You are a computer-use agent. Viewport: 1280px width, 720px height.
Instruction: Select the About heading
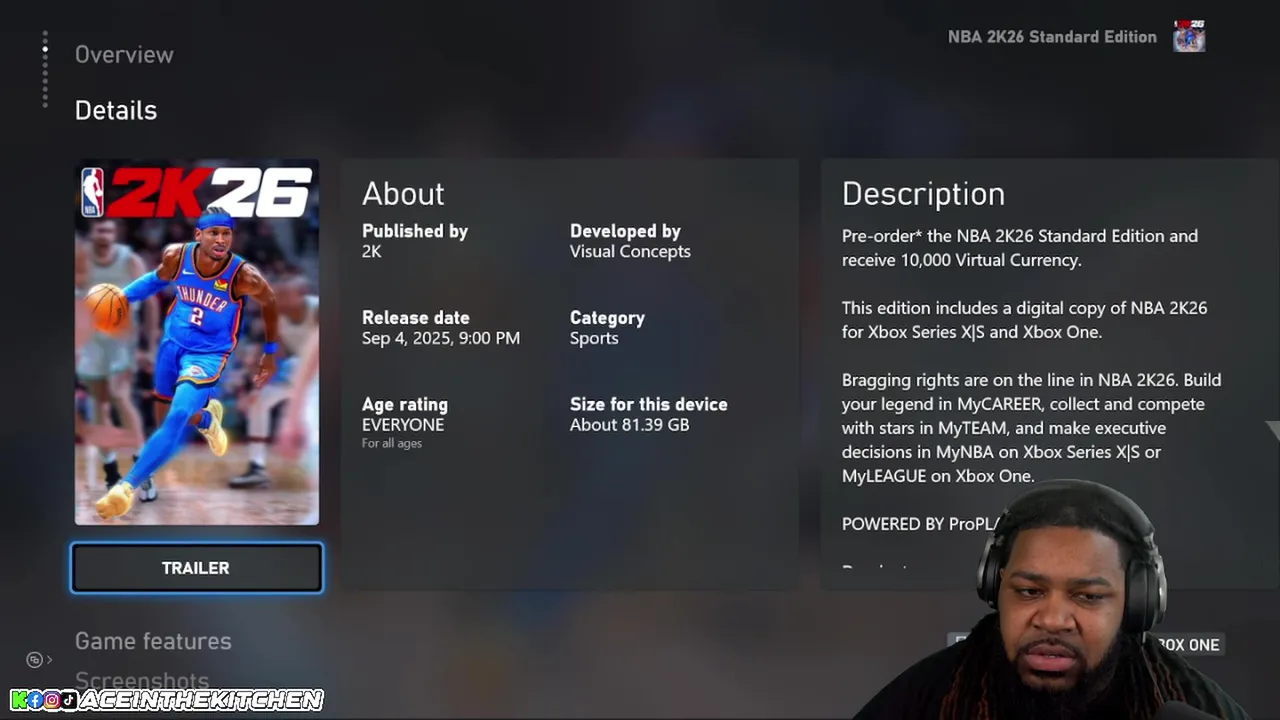pyautogui.click(x=403, y=194)
